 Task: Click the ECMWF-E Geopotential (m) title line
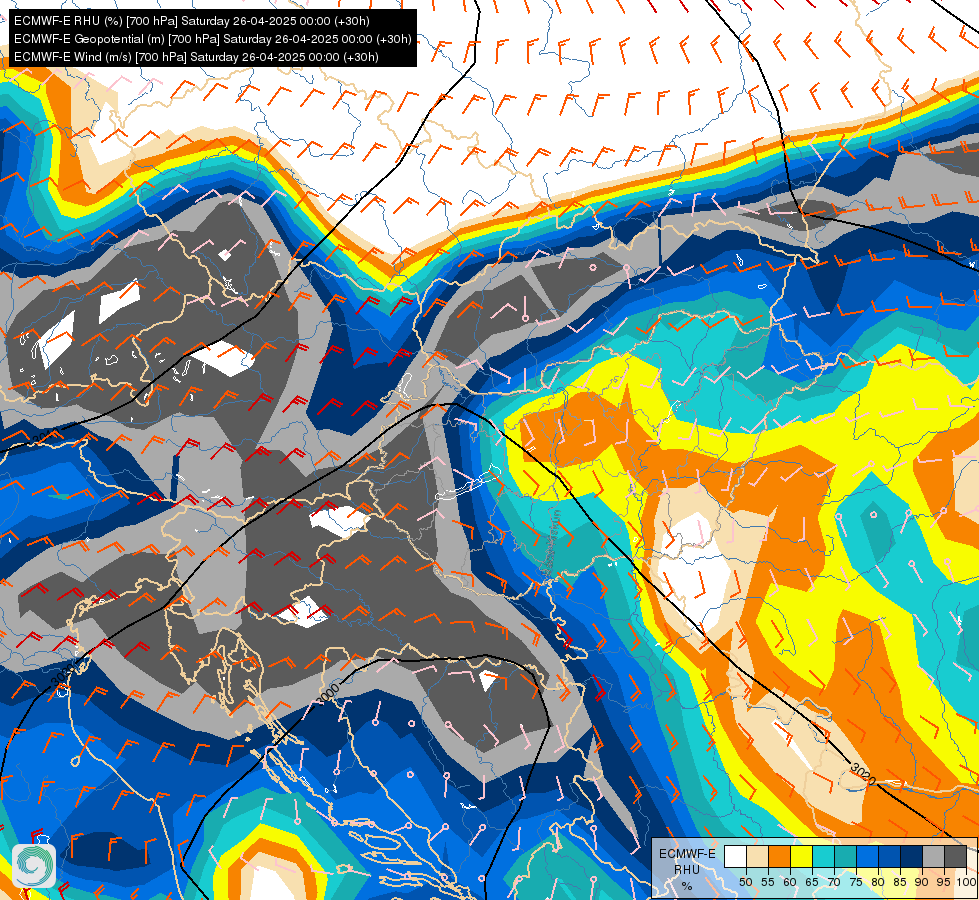point(212,39)
